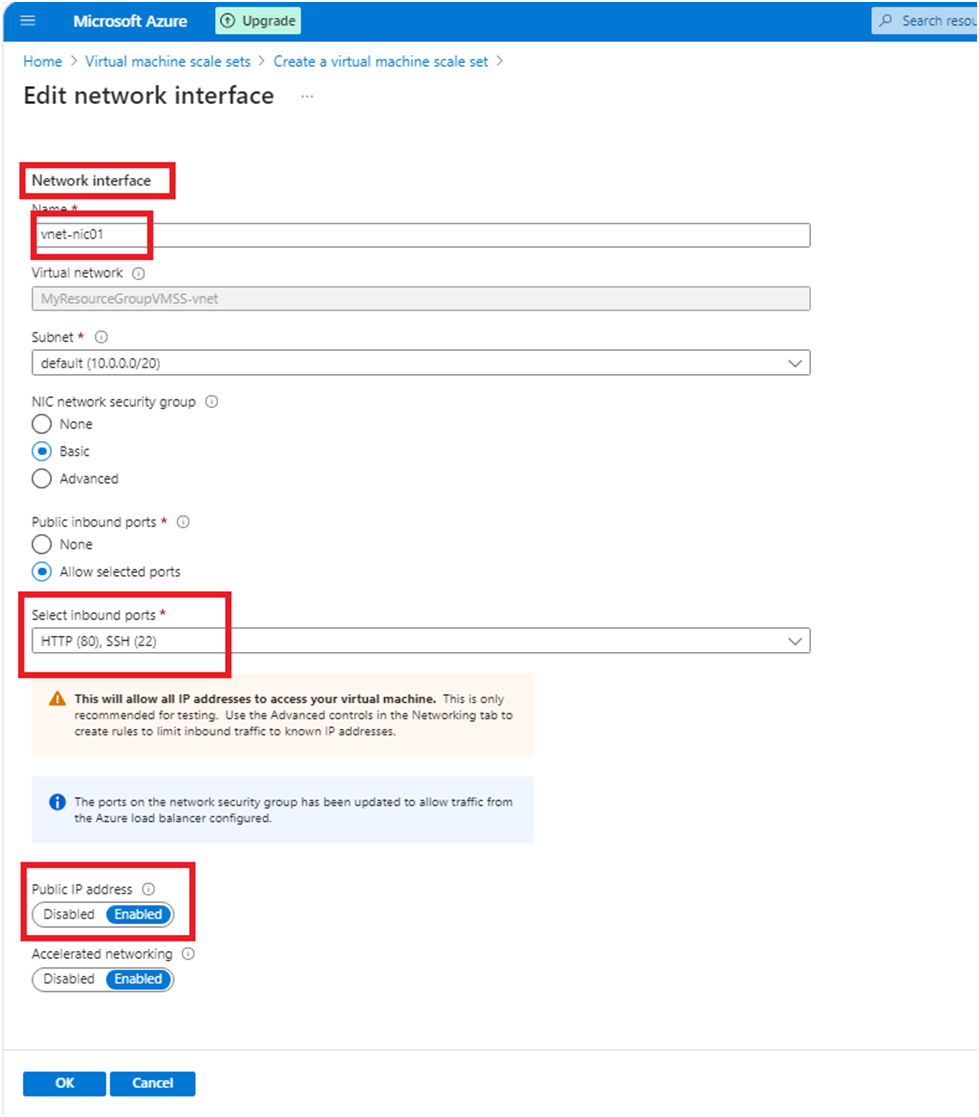
Task: Disable Accelerated networking toggle
Action: [69, 979]
